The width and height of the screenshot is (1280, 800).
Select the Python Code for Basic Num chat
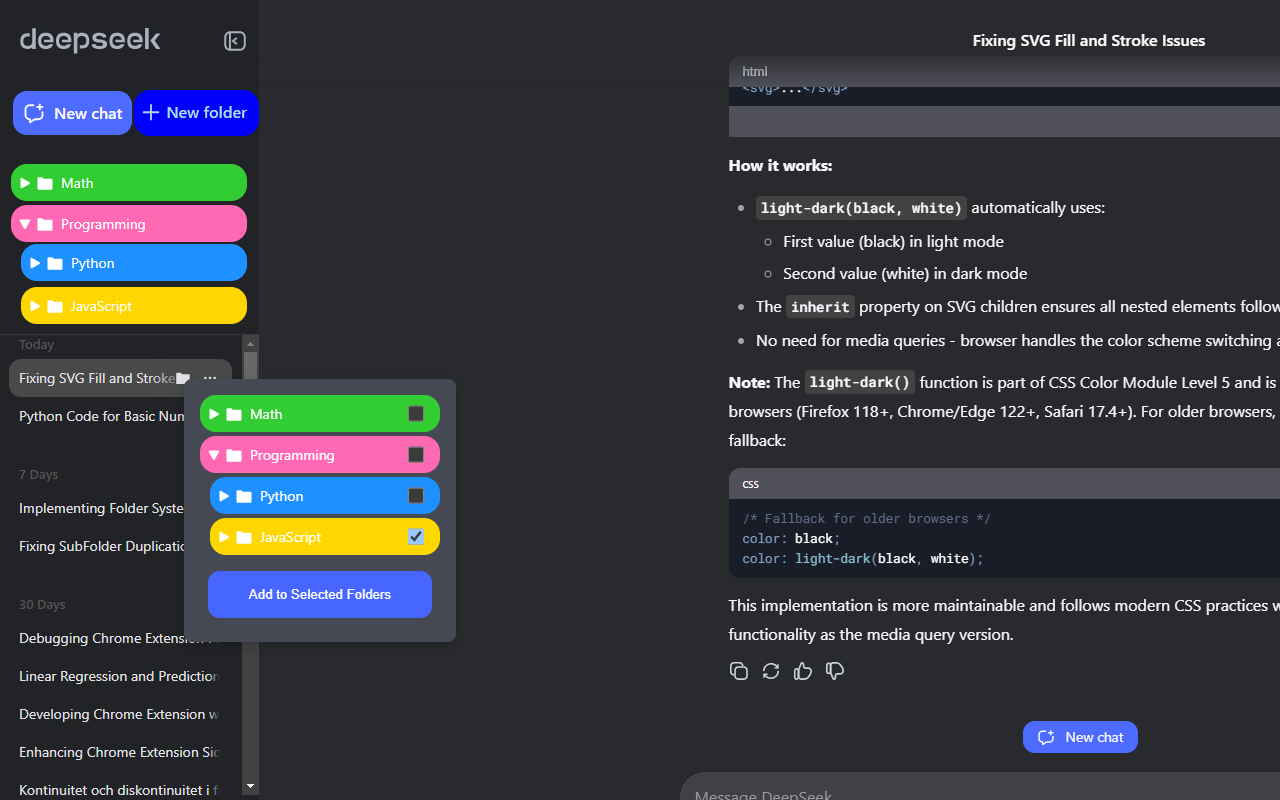[x=100, y=416]
